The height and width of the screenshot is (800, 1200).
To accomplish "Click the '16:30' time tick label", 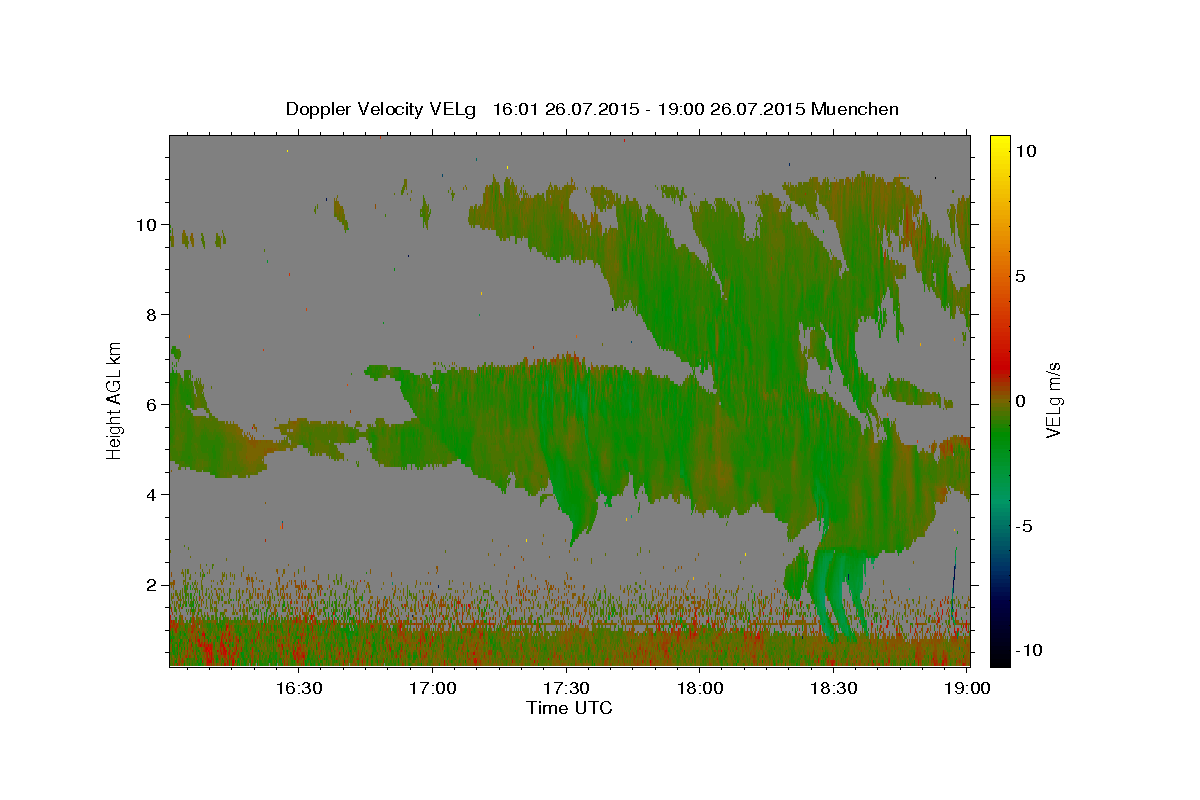I will 298,688.
